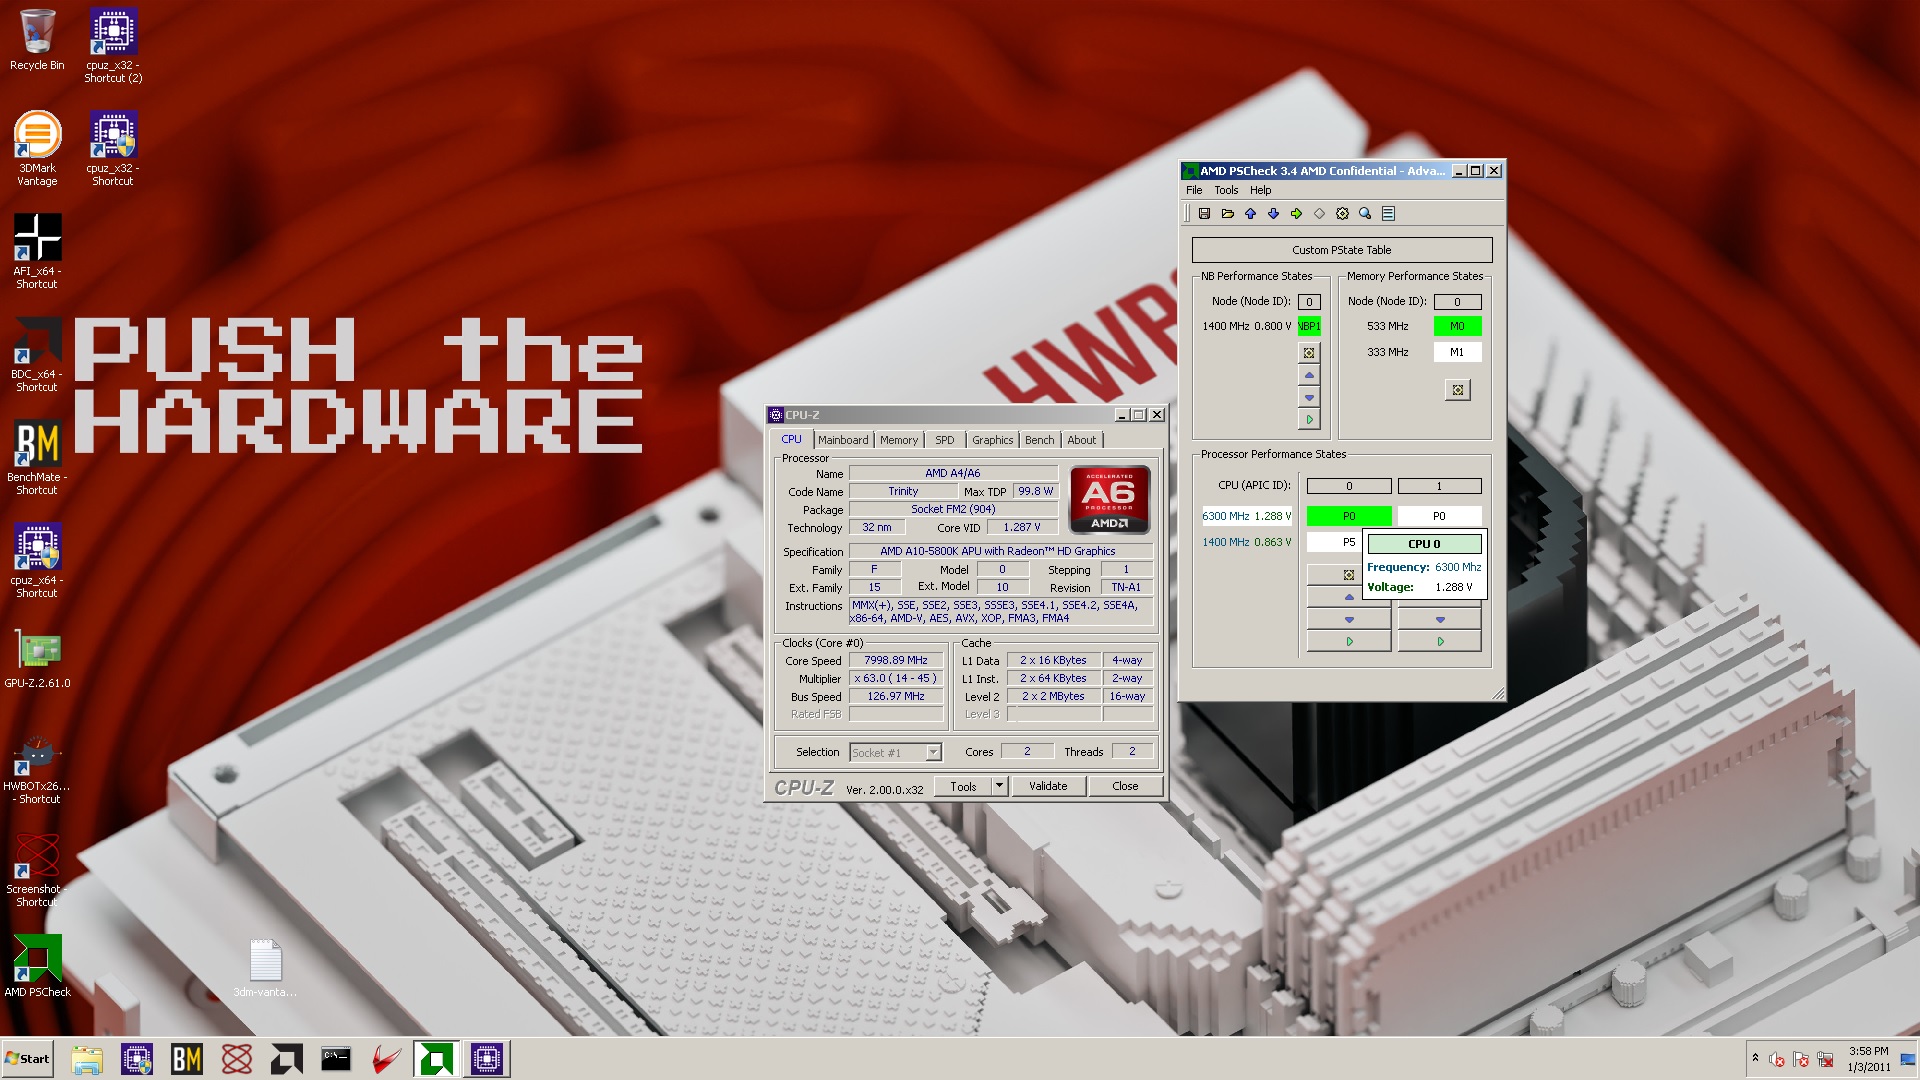This screenshot has height=1080, width=1920.
Task: Click the green play button in CPU 1 column
Action: pyautogui.click(x=1440, y=641)
